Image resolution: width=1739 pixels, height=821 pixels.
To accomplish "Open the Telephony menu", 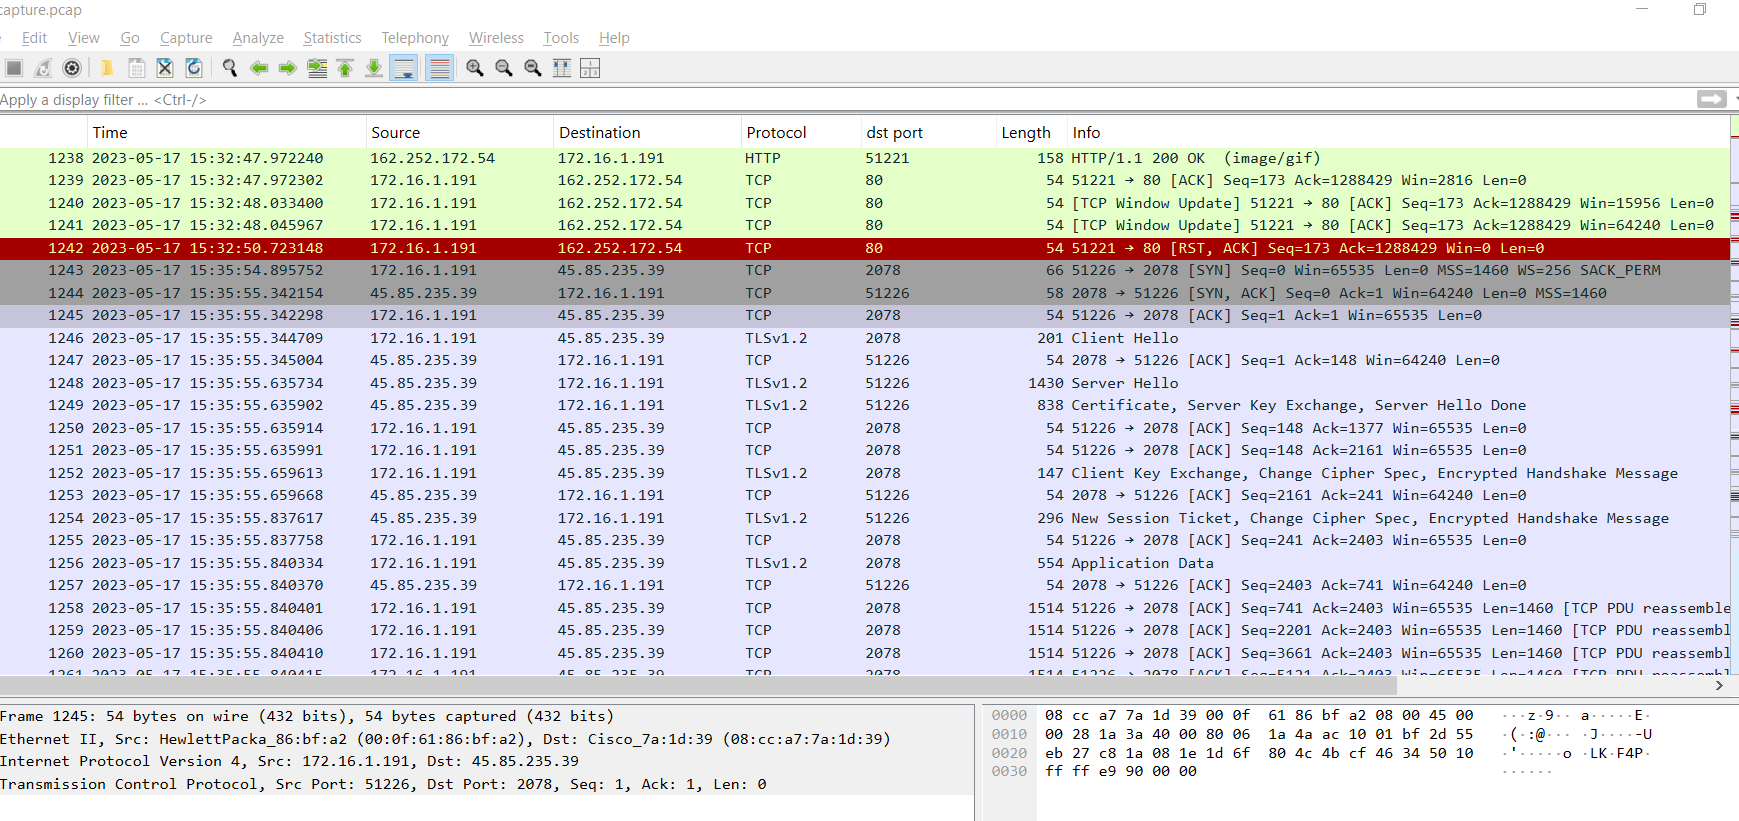I will click(x=415, y=38).
